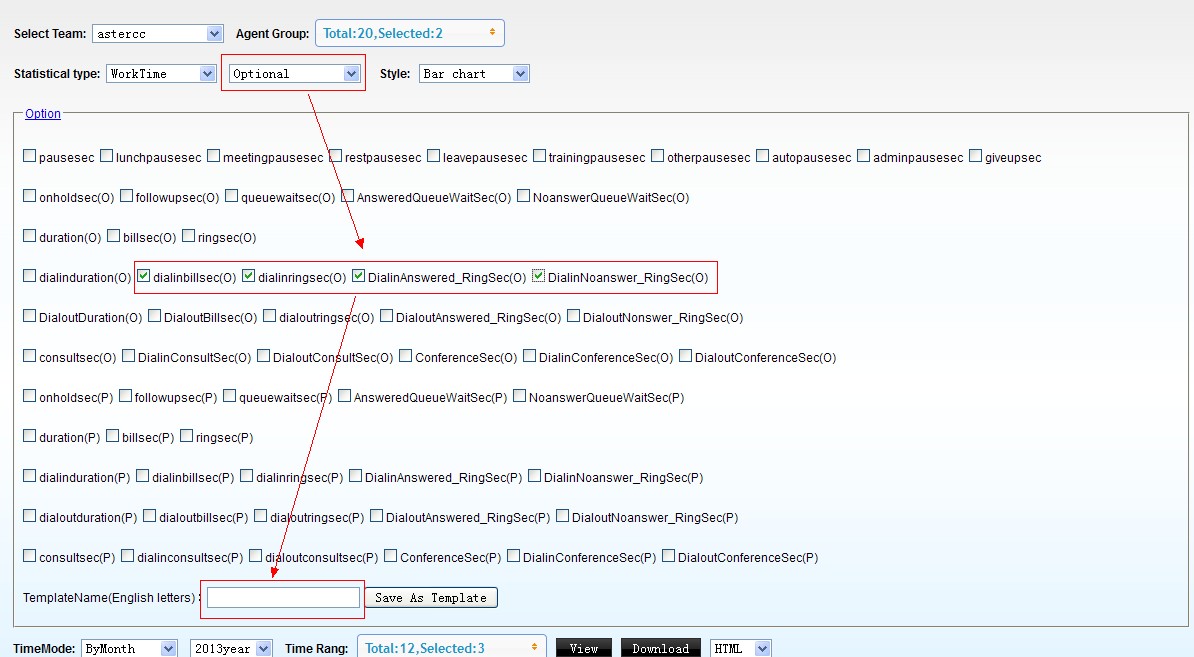Expand the Agent Group multi-select
The height and width of the screenshot is (657, 1194).
click(x=409, y=33)
